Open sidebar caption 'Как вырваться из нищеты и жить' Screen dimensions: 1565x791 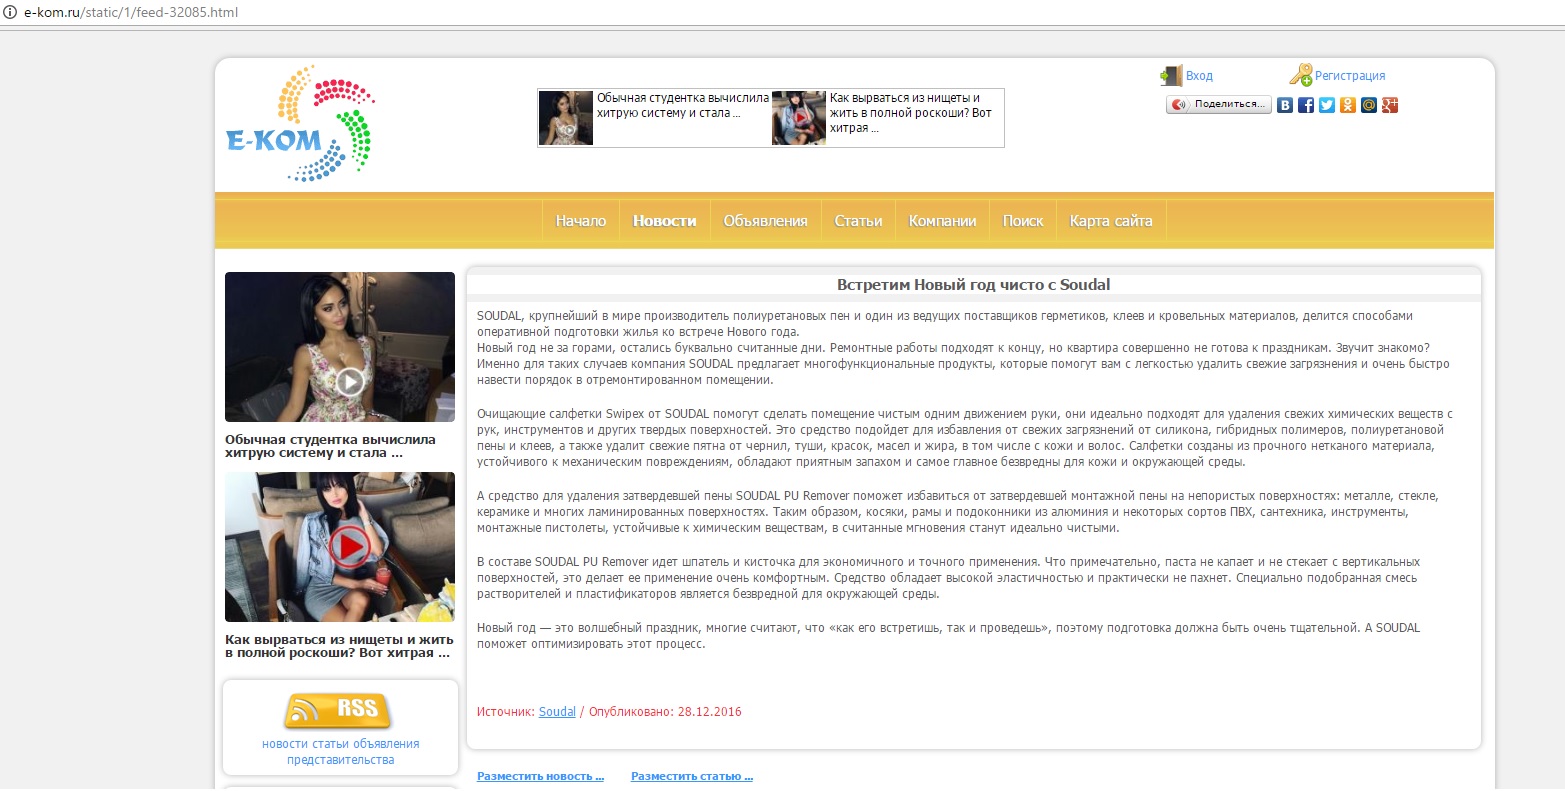tap(339, 646)
